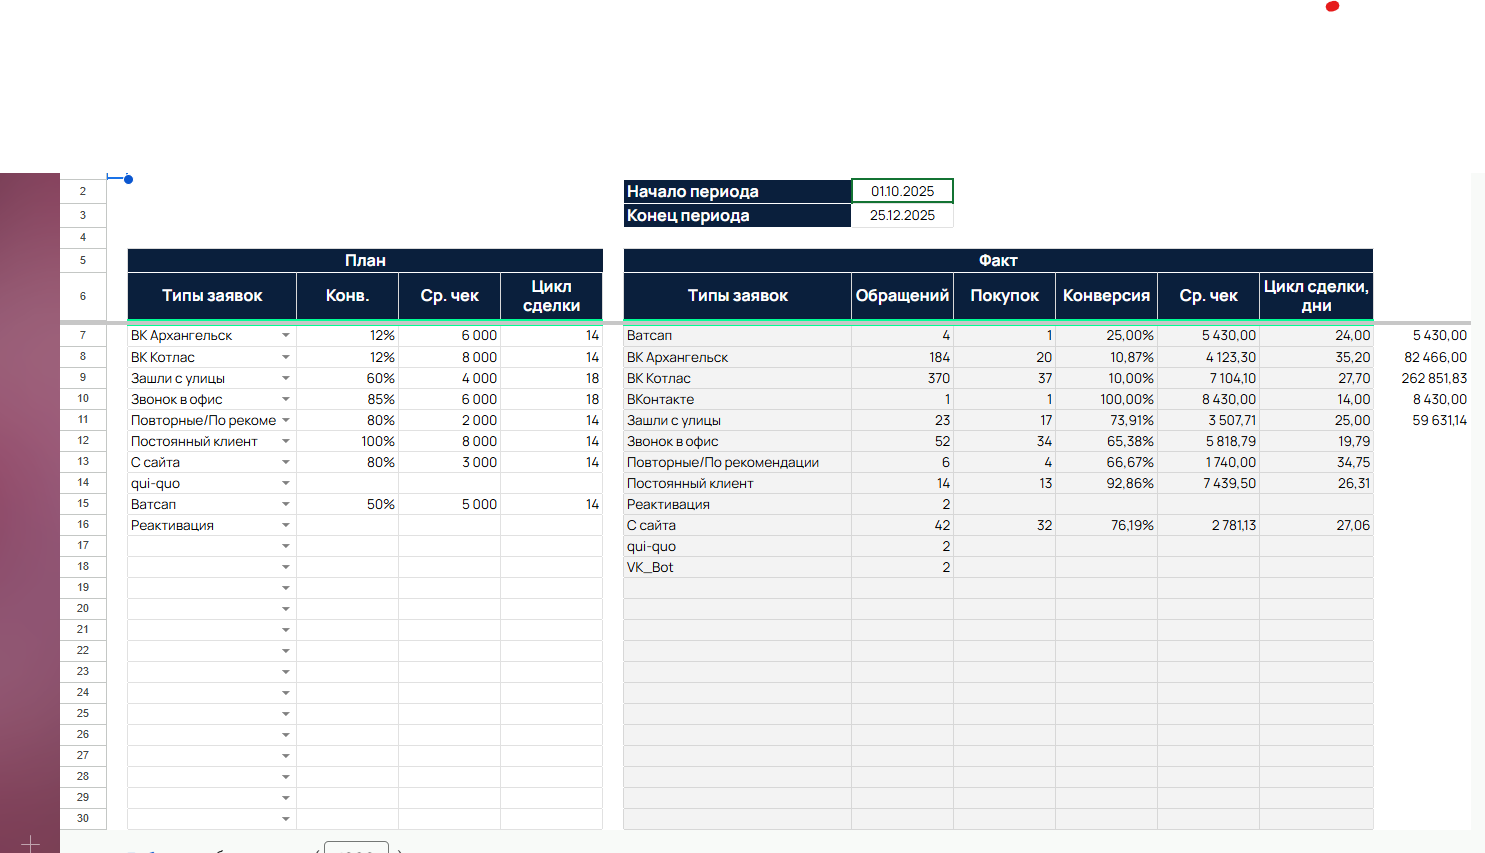Click the Факт table header
Image resolution: width=1485 pixels, height=853 pixels.
(998, 260)
